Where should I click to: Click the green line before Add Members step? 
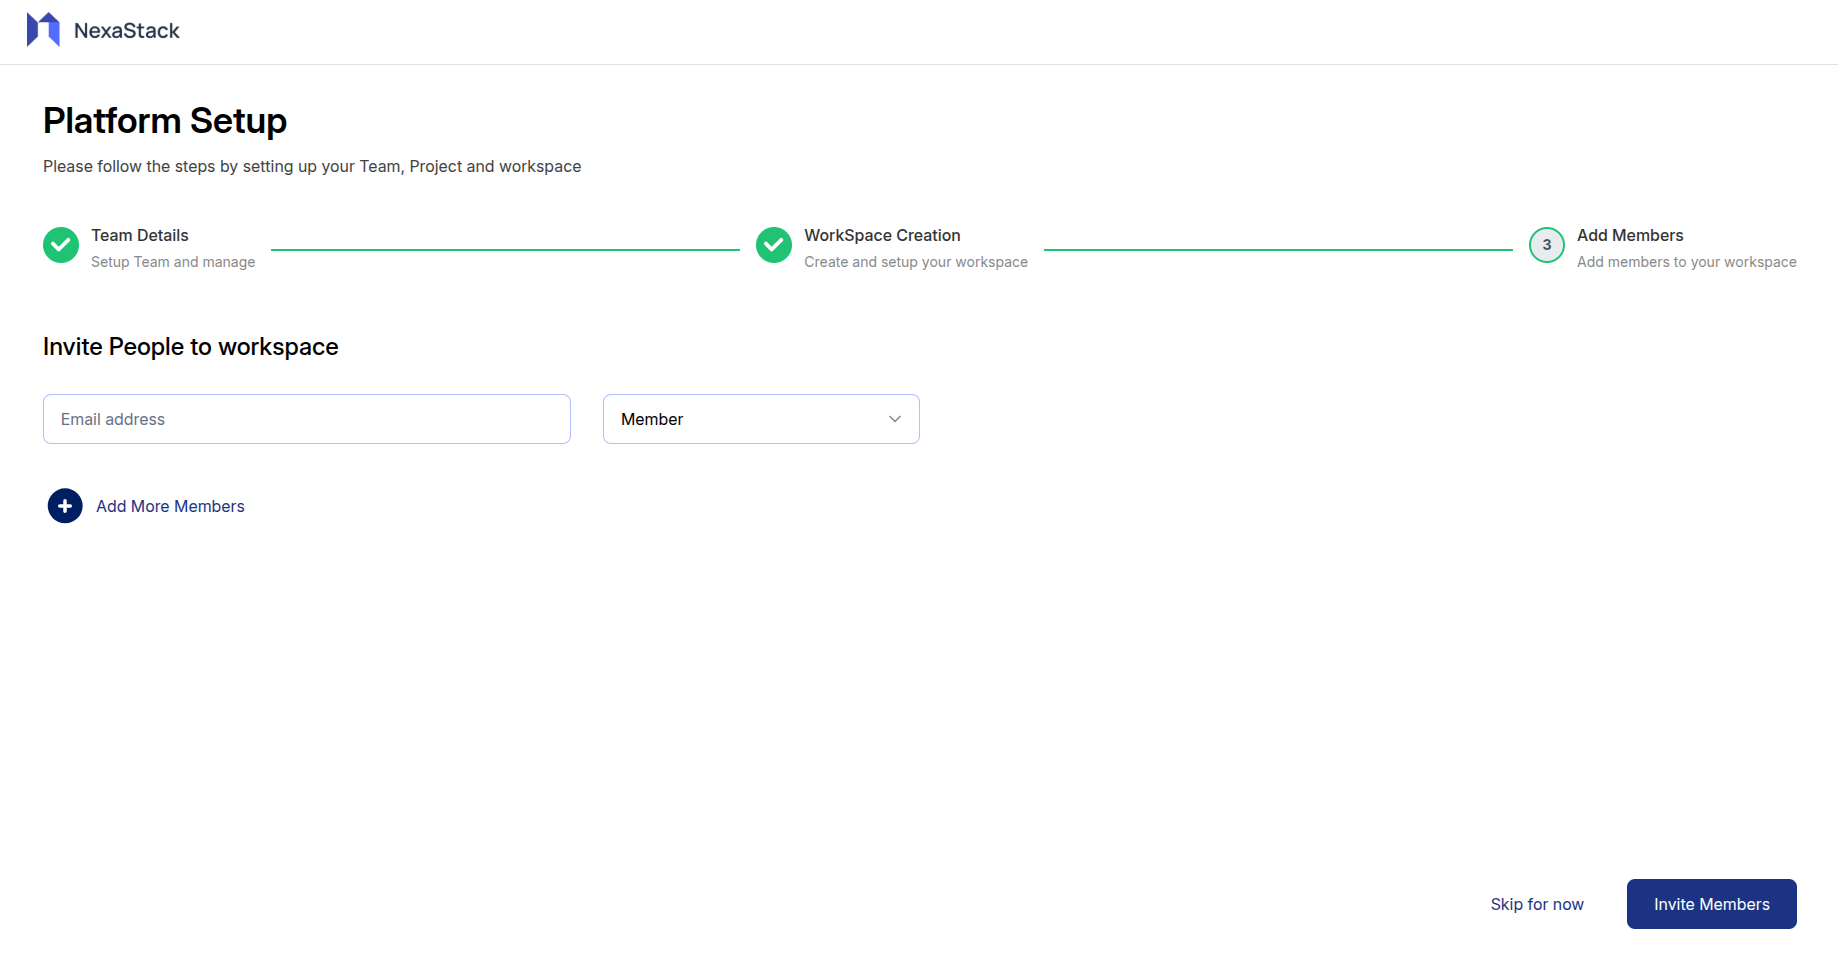click(x=1275, y=245)
